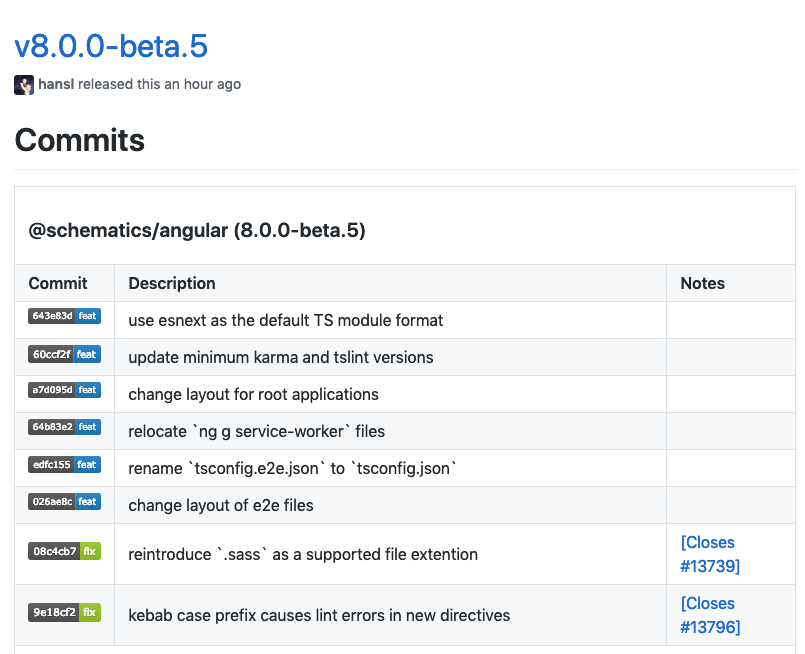Click commit badge 026ae8c feat

[64, 501]
